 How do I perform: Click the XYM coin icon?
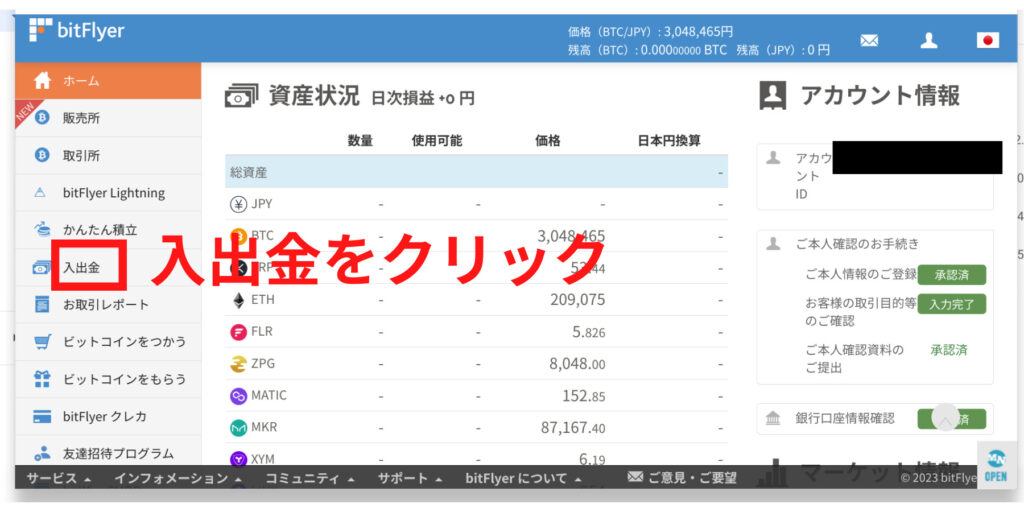point(238,459)
